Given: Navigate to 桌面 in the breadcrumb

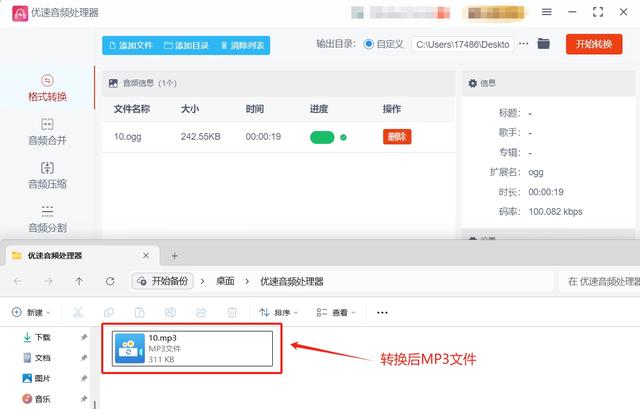Looking at the screenshot, I should [225, 281].
